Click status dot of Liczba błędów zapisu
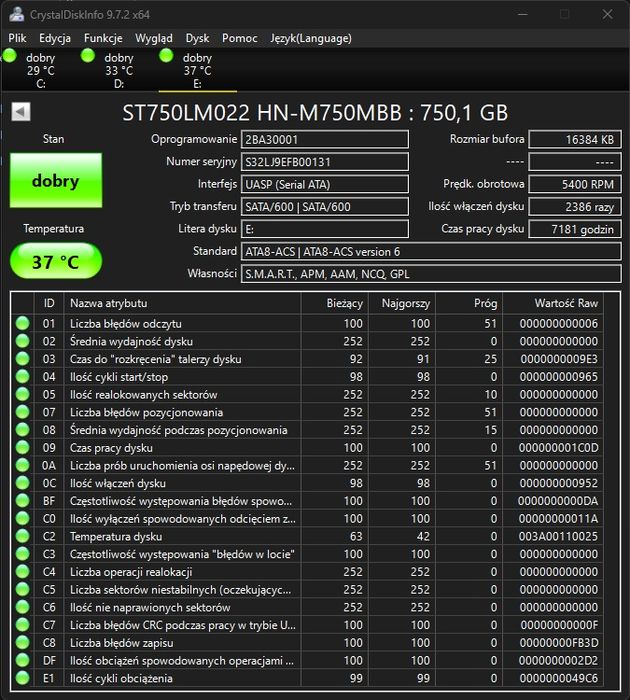This screenshot has height=700, width=630. 22,642
